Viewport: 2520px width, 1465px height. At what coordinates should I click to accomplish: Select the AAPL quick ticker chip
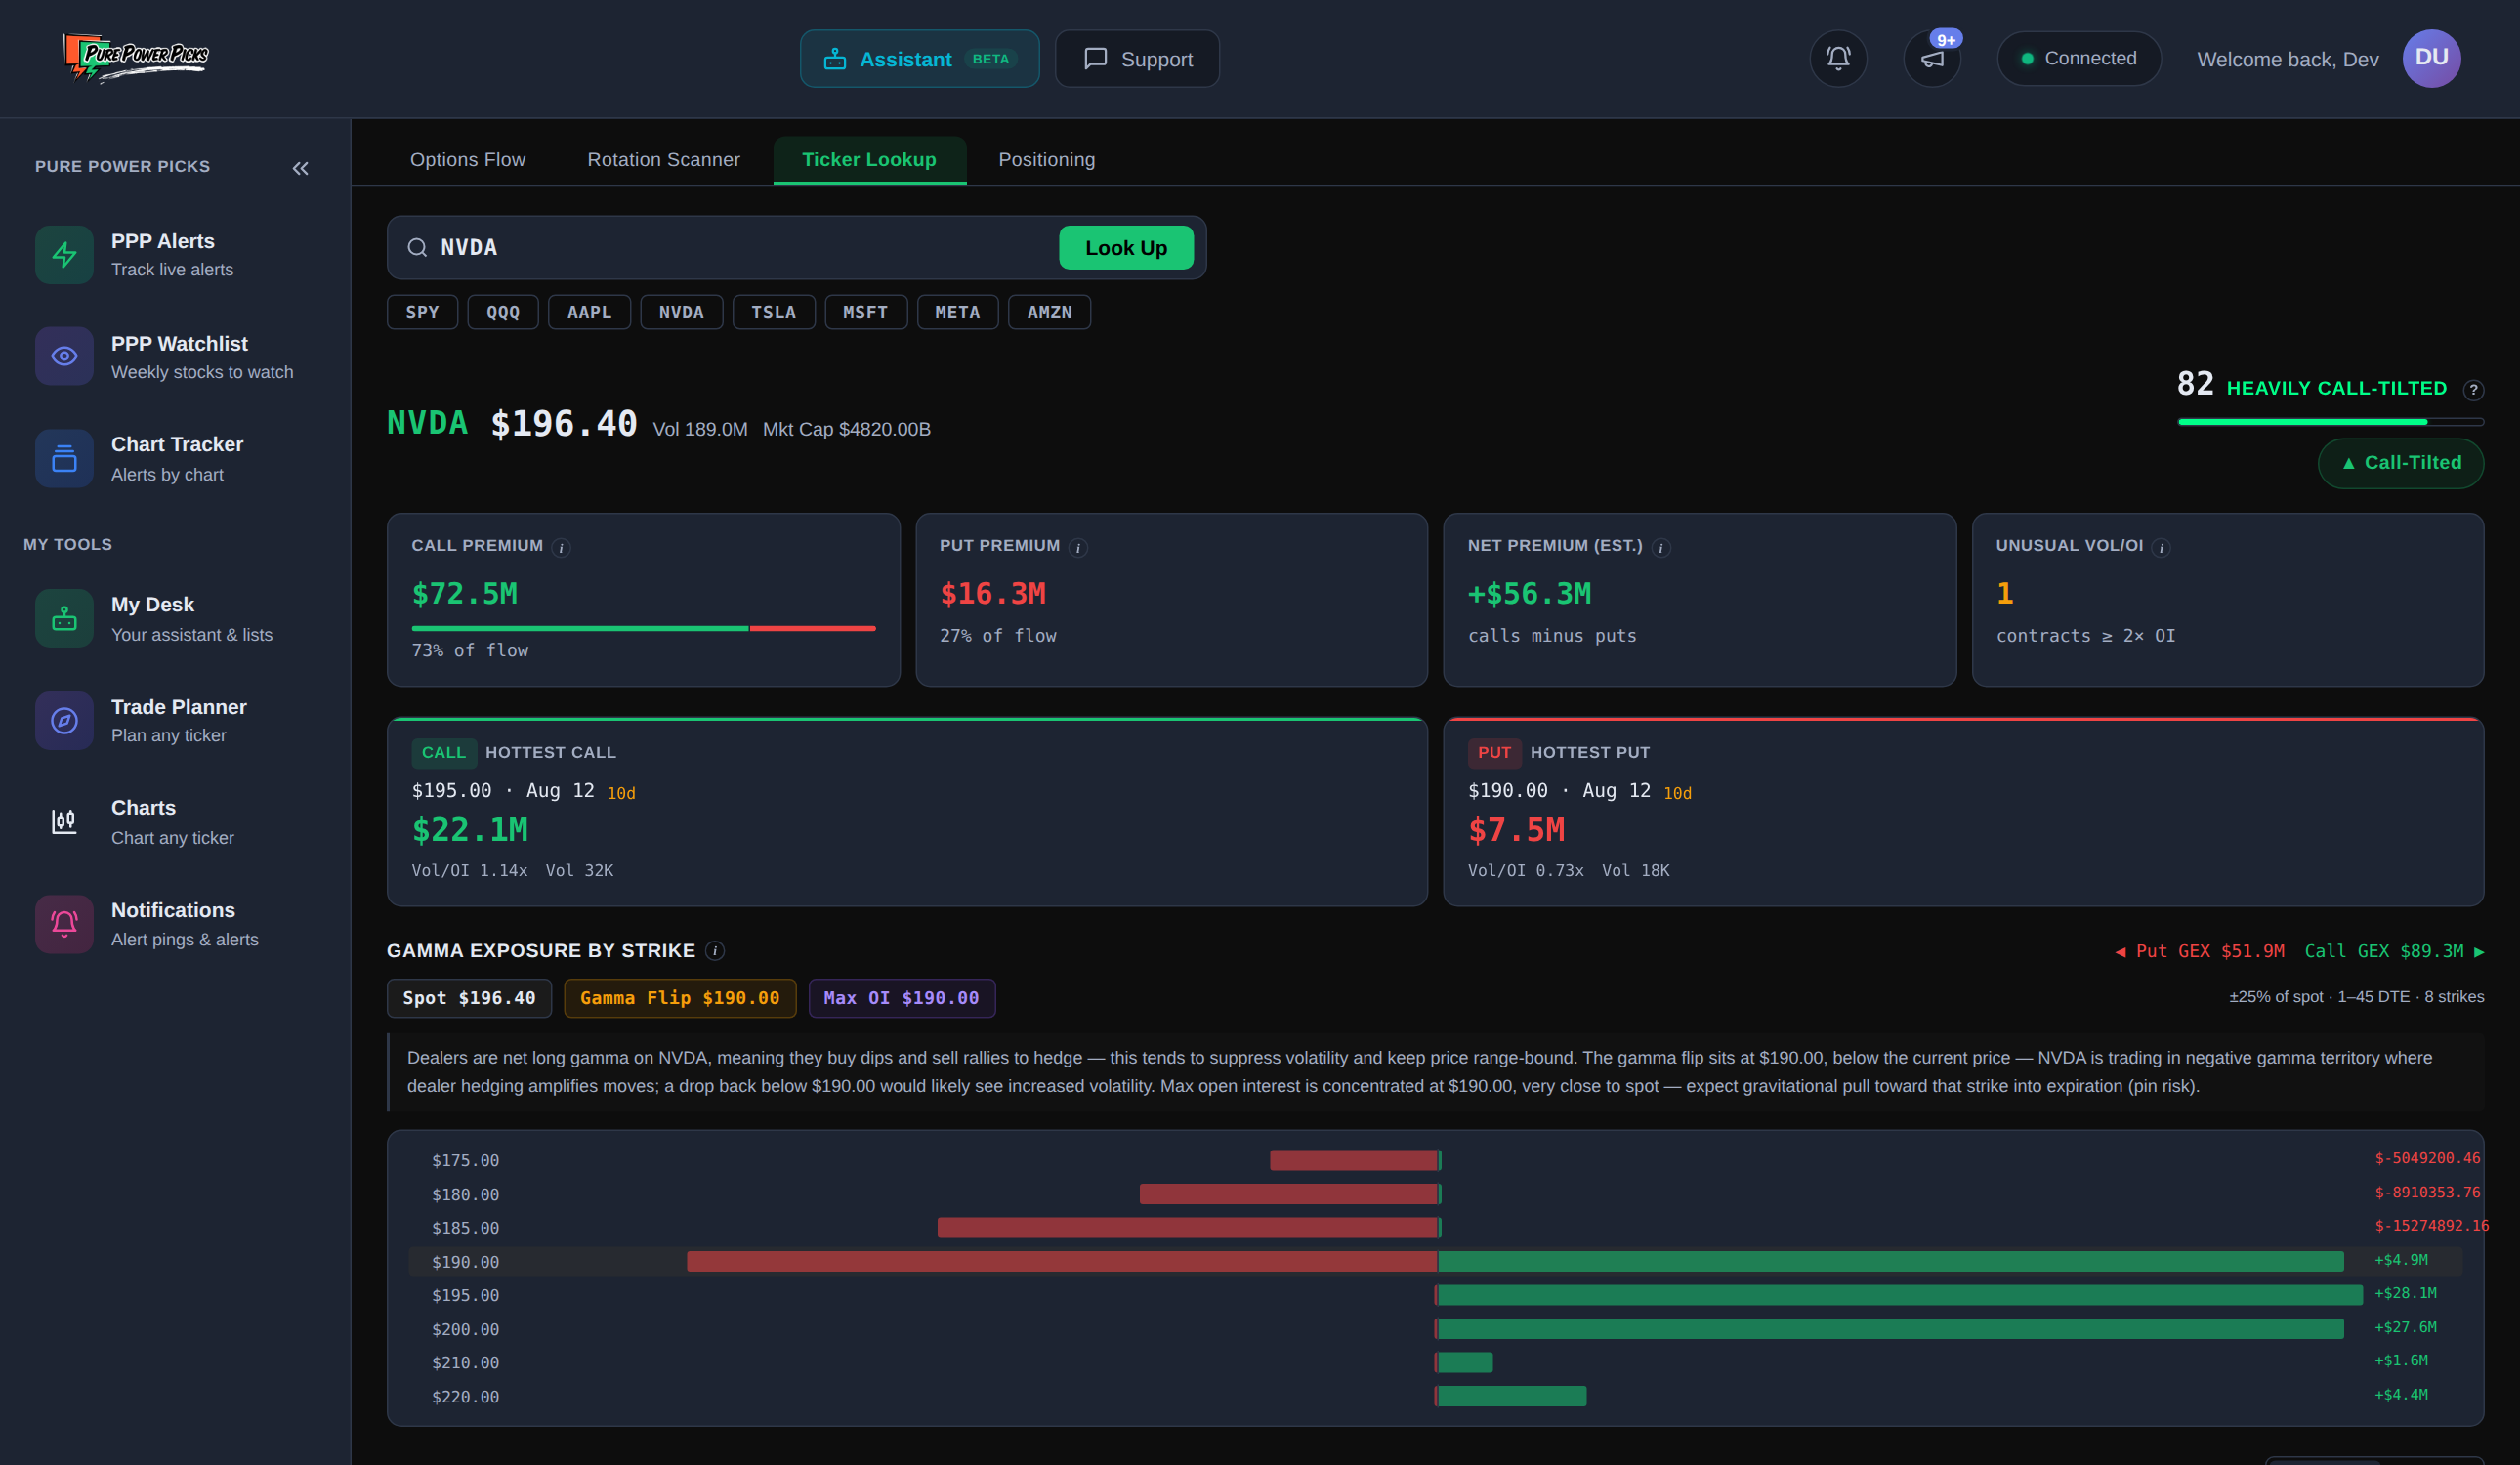589,312
